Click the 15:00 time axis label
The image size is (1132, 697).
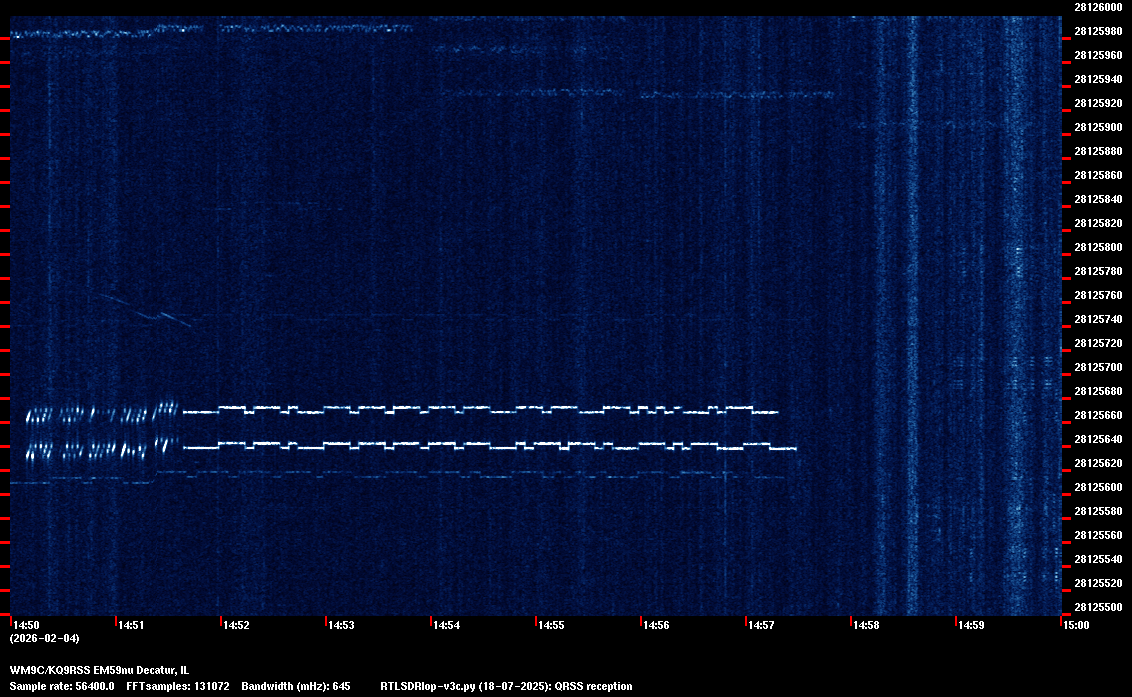1076,625
